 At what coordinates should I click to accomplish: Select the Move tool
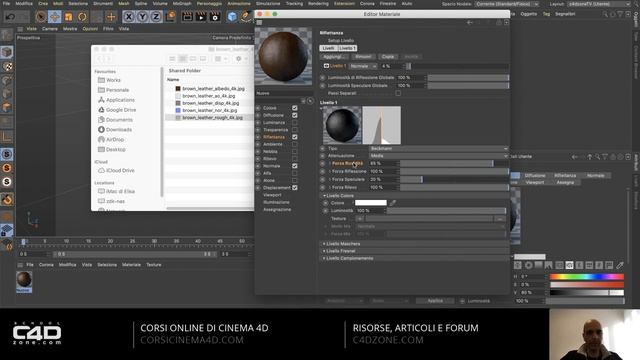(x=55, y=17)
